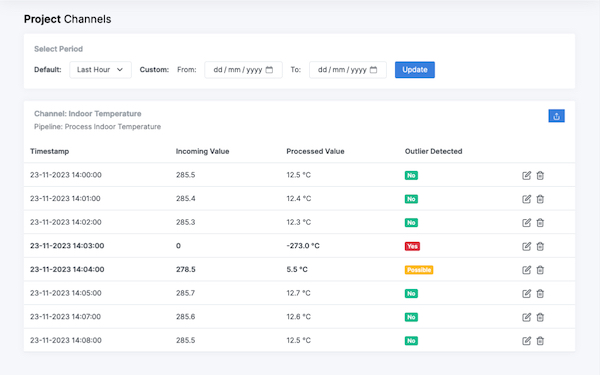Viewport: 600px width, 375px height.
Task: Select timestamp 23-11-2023 14:08:00
Action: pos(66,340)
